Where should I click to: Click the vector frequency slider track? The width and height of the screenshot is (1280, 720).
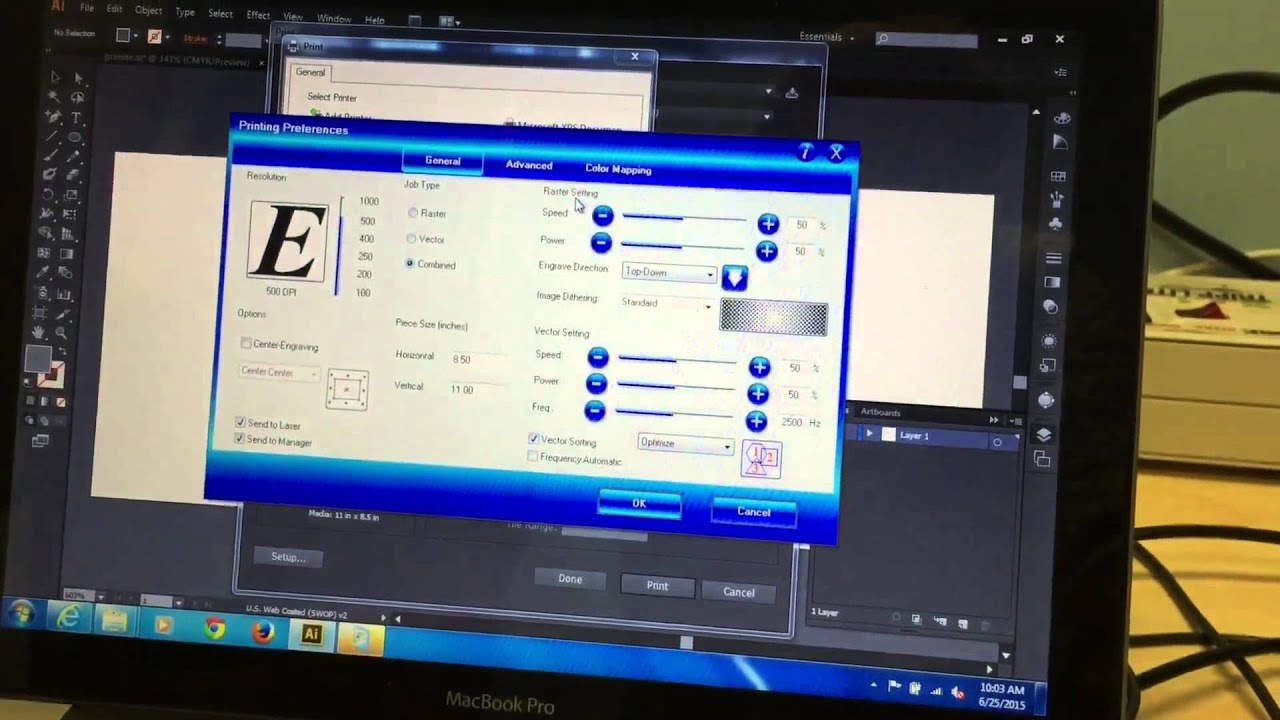pyautogui.click(x=675, y=414)
